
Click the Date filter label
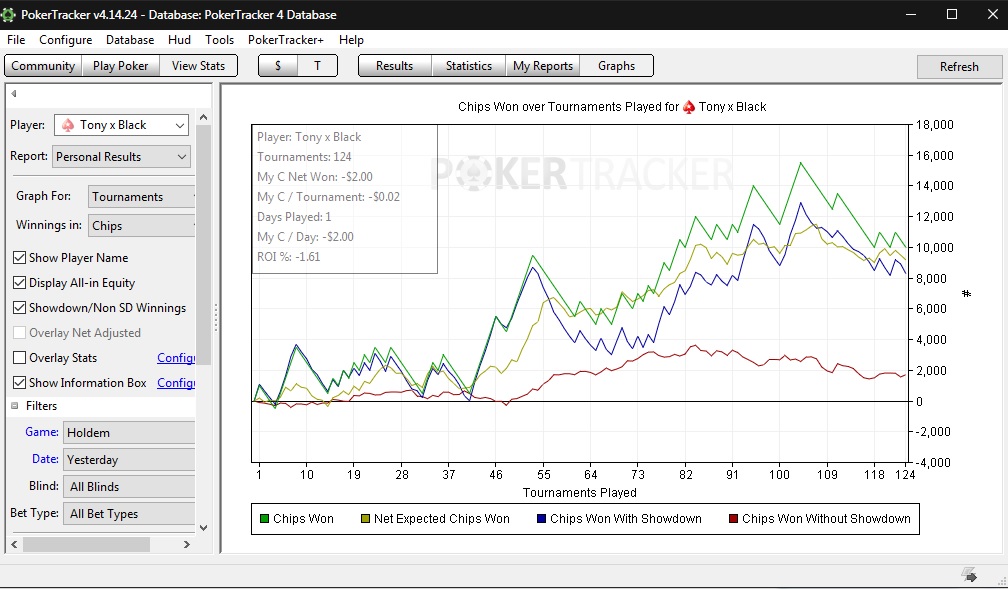click(45, 459)
